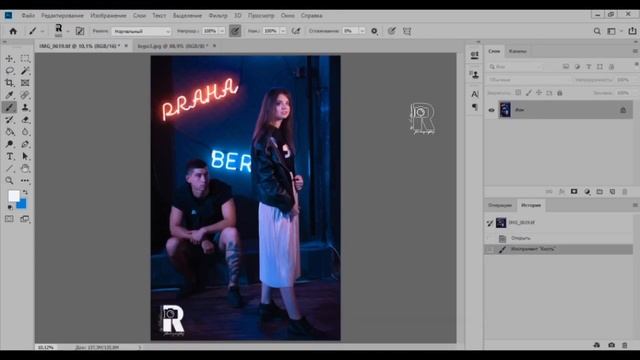This screenshot has width=640, height=360.
Task: Add a layer mask from Layers panel
Action: [574, 191]
